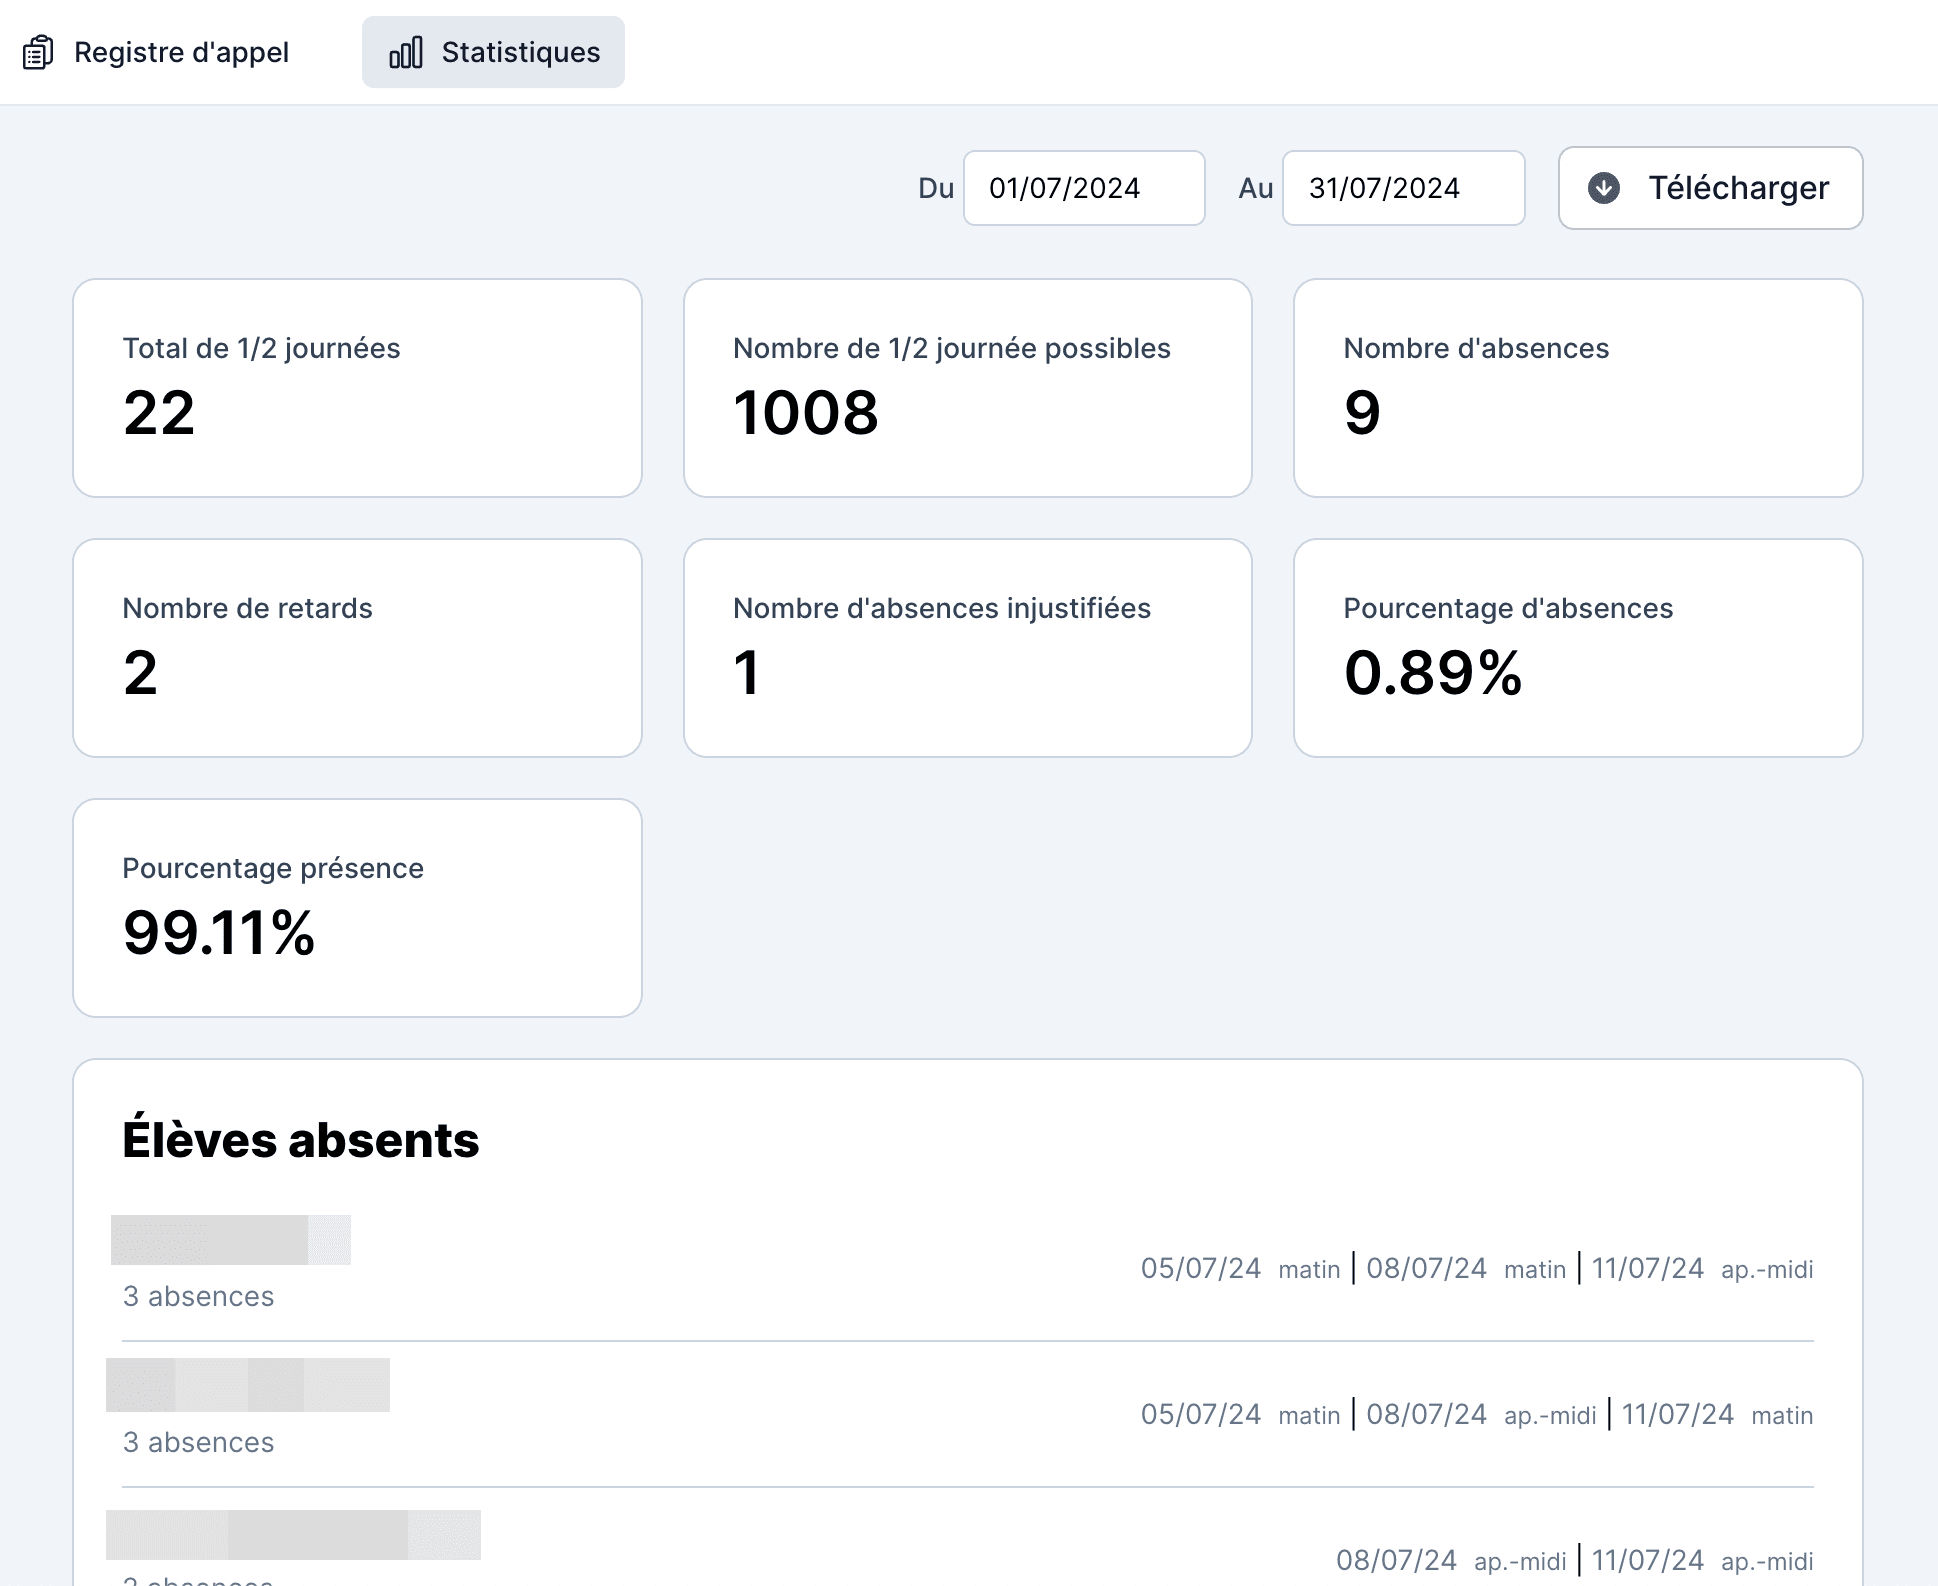Click second student's 3 absences text

pyautogui.click(x=198, y=1442)
